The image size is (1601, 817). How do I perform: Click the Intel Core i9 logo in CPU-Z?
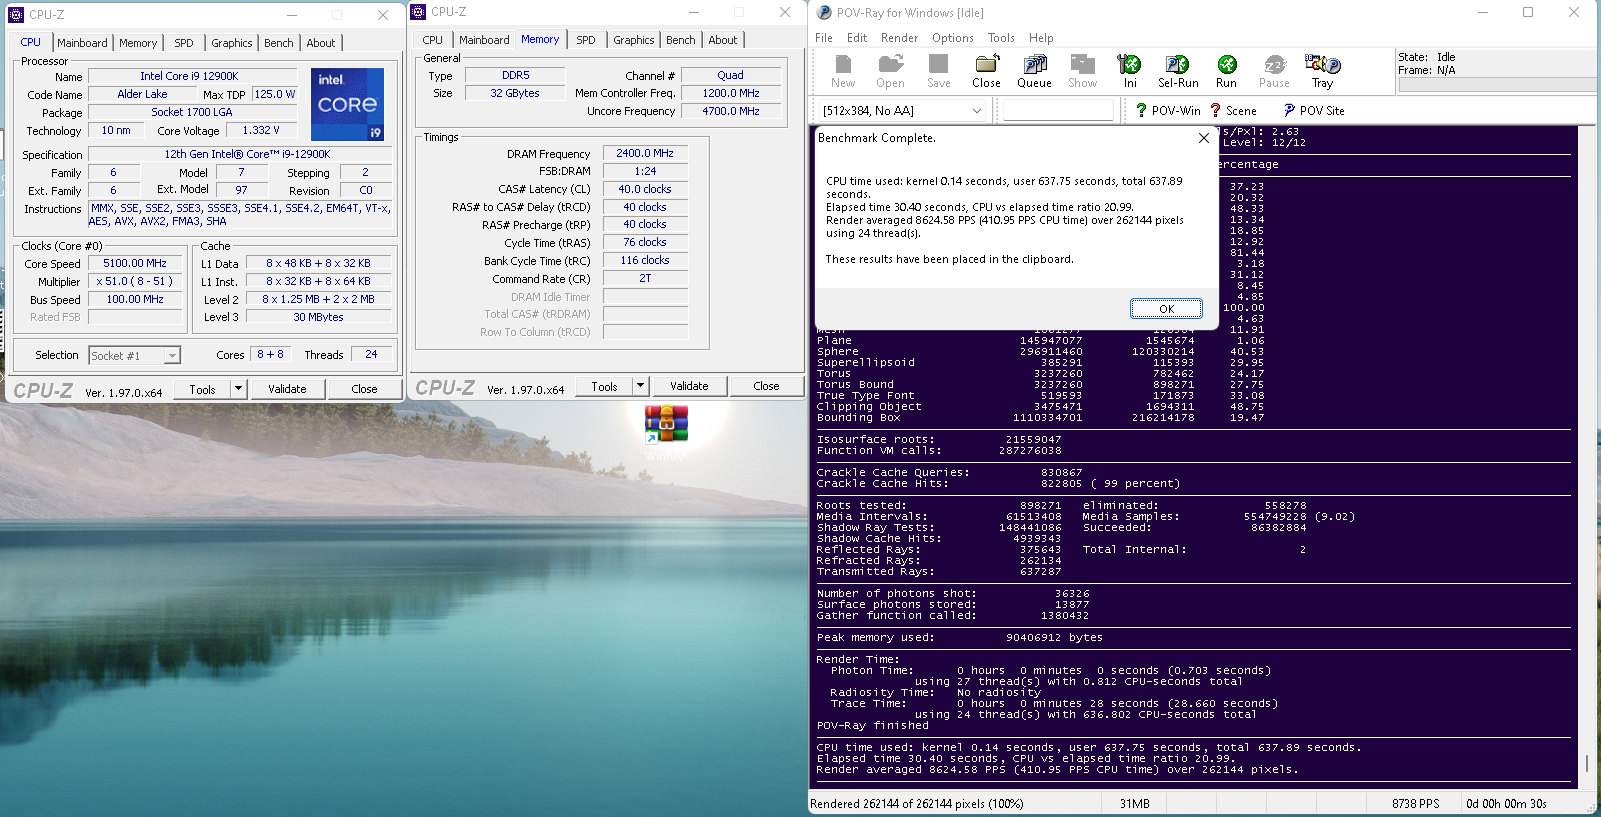coord(347,104)
